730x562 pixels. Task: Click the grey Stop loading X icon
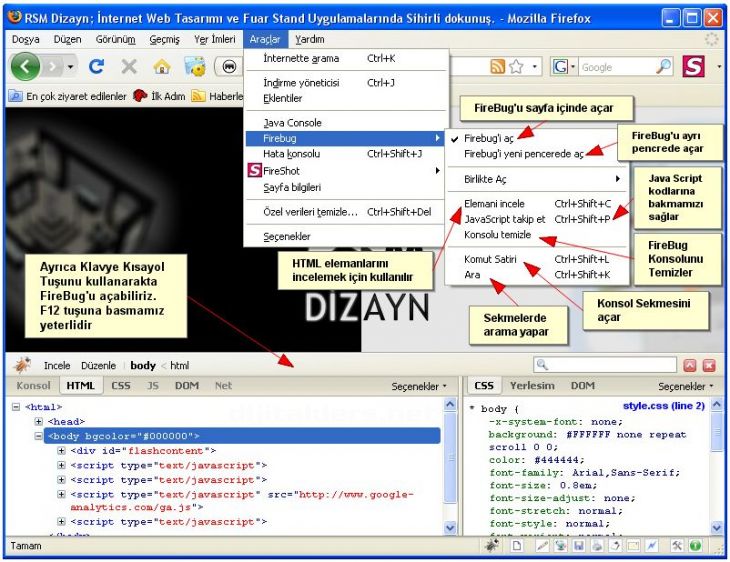(129, 67)
